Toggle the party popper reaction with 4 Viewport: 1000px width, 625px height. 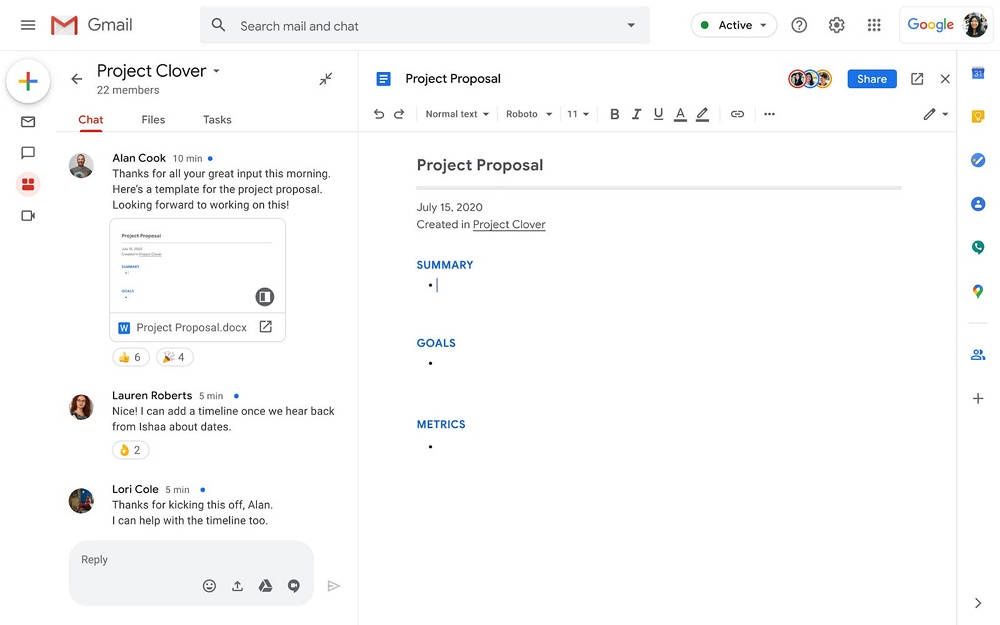174,357
